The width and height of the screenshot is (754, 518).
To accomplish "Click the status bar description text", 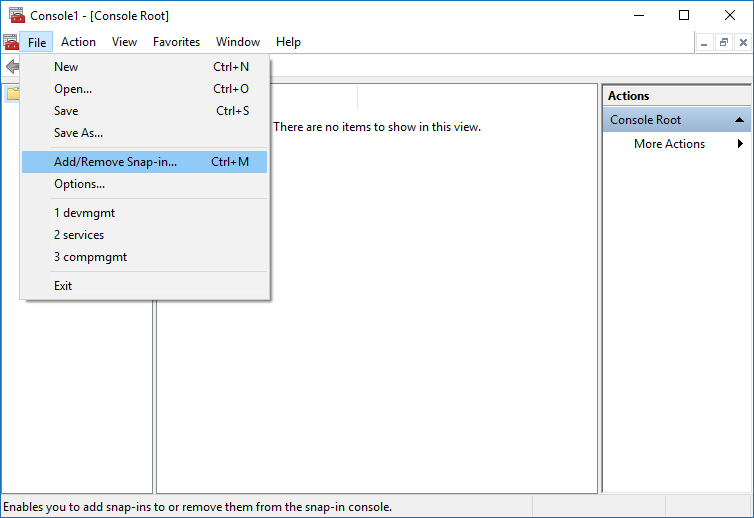I will (198, 507).
